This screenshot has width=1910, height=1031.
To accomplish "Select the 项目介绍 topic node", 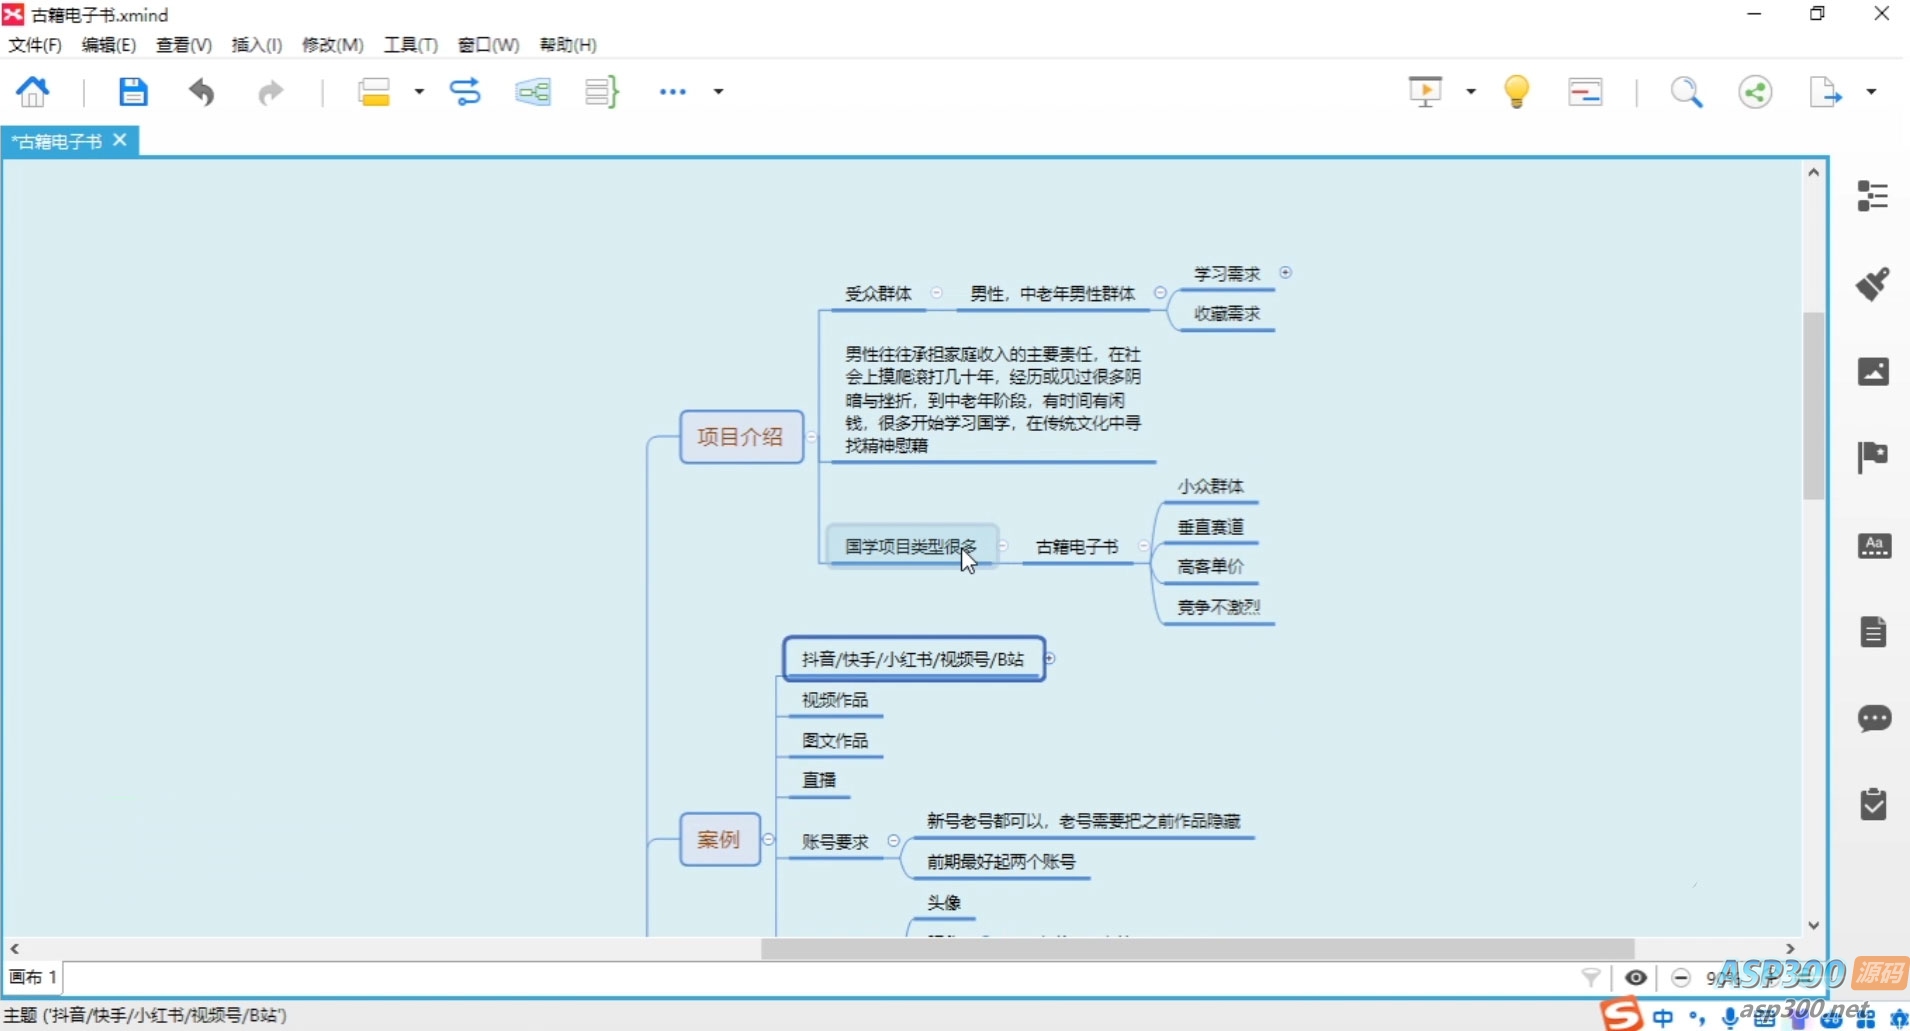I will coord(740,437).
